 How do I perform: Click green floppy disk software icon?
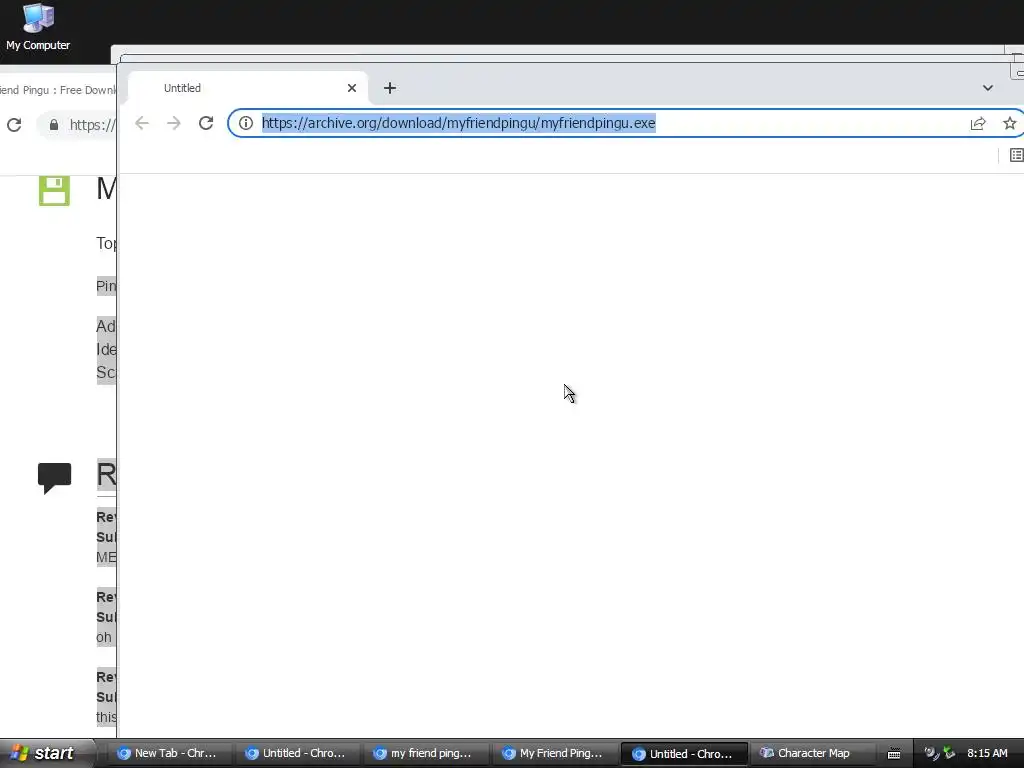54,190
